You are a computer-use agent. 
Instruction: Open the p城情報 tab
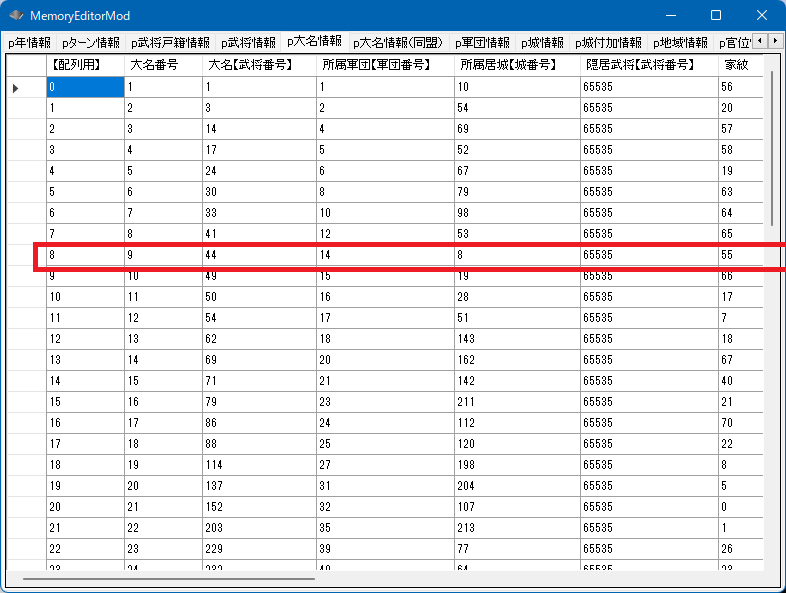(543, 43)
